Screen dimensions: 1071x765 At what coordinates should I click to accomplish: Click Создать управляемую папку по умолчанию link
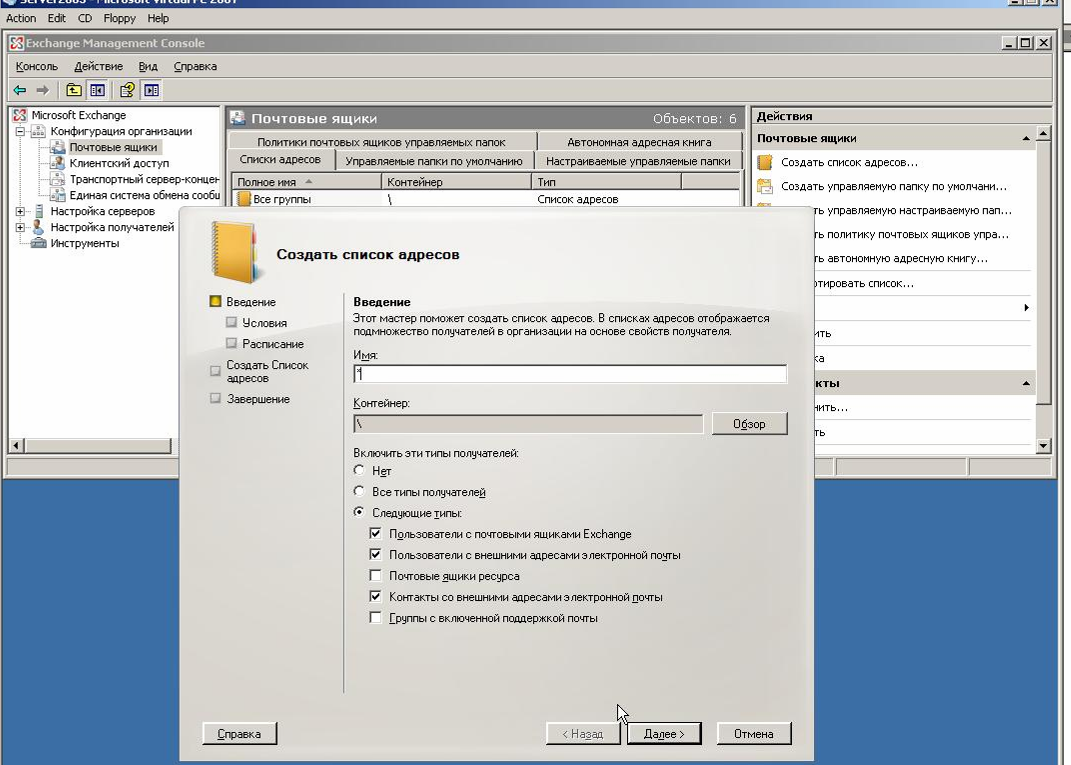(893, 186)
